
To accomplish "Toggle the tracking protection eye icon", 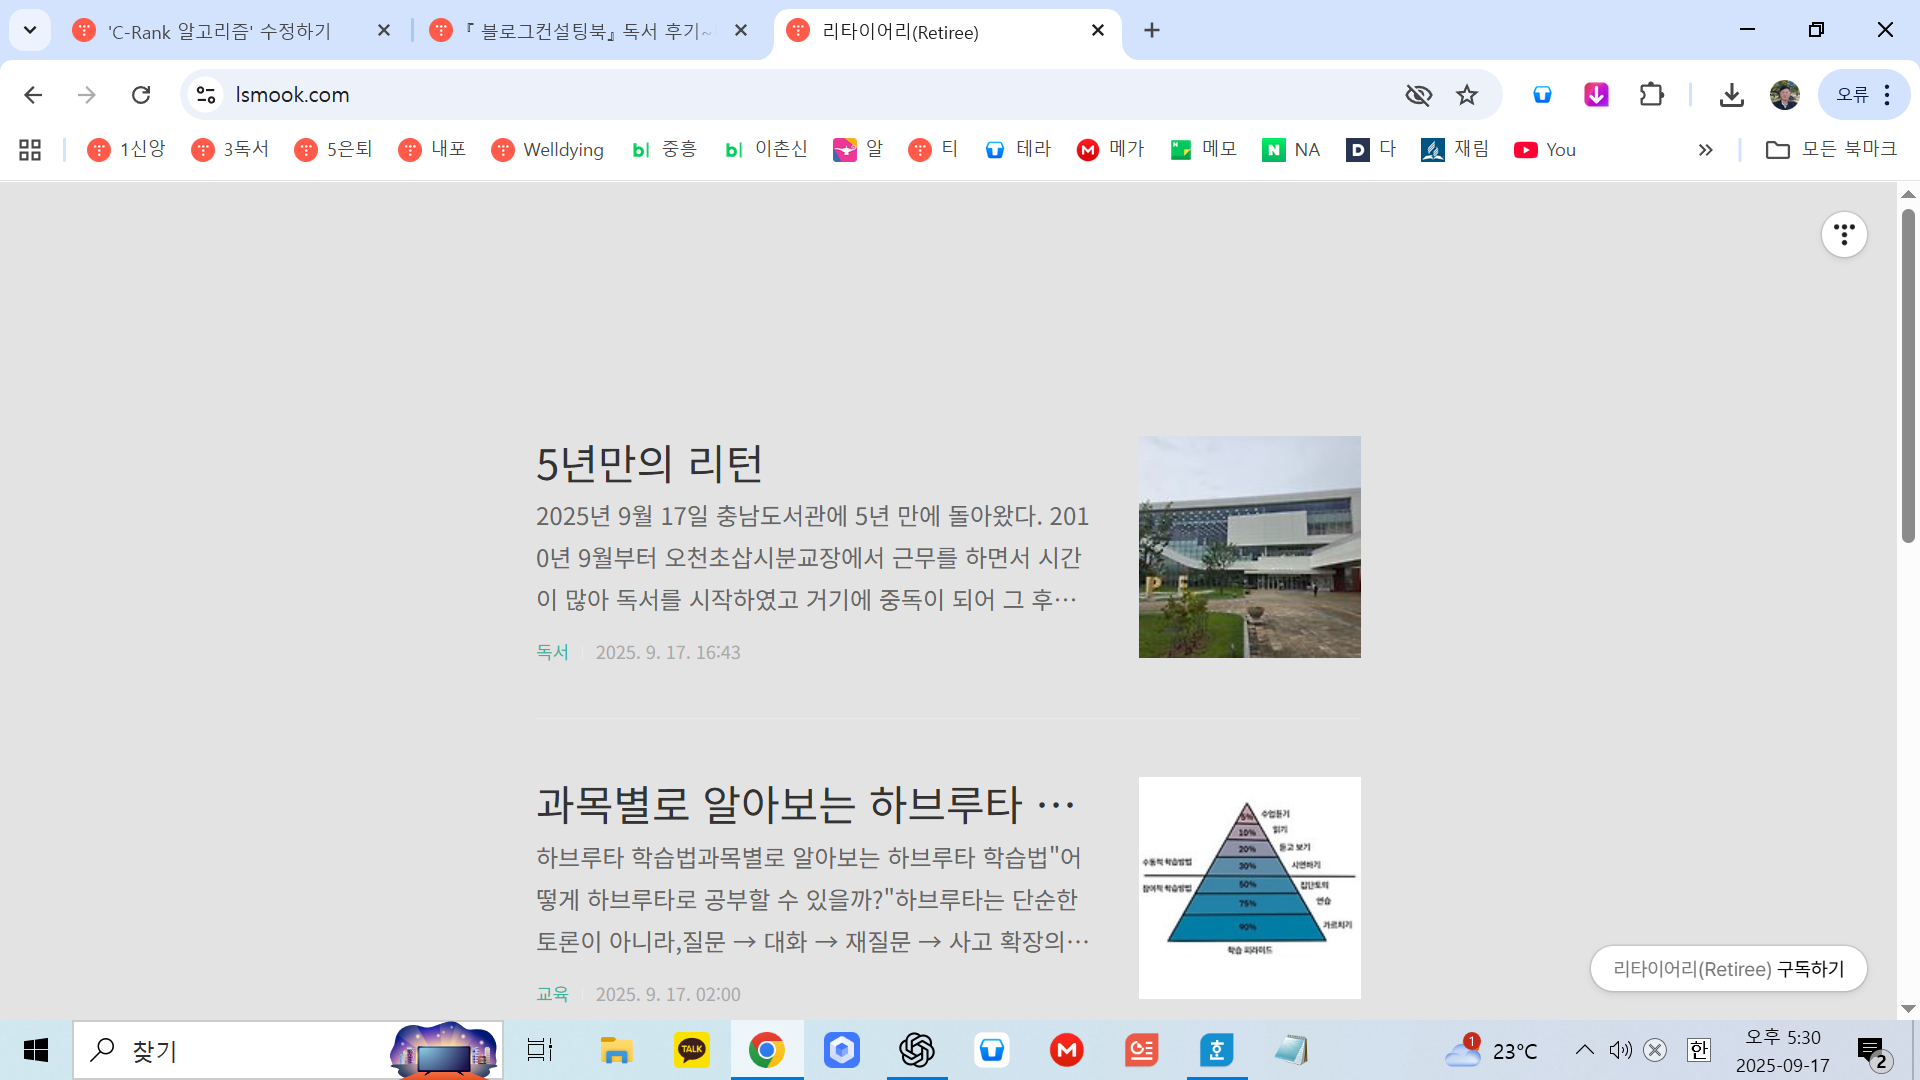I will [1418, 95].
